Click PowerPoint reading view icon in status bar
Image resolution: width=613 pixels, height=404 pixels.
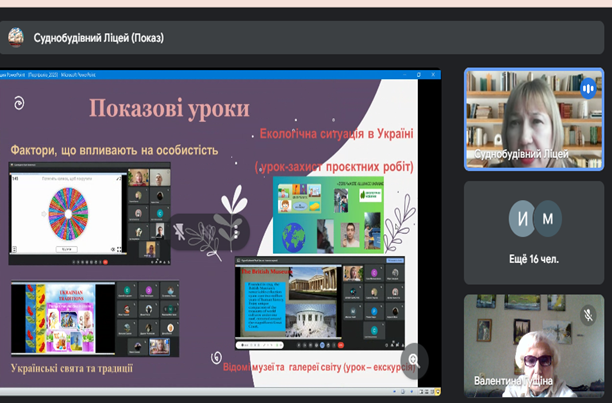(431, 391)
